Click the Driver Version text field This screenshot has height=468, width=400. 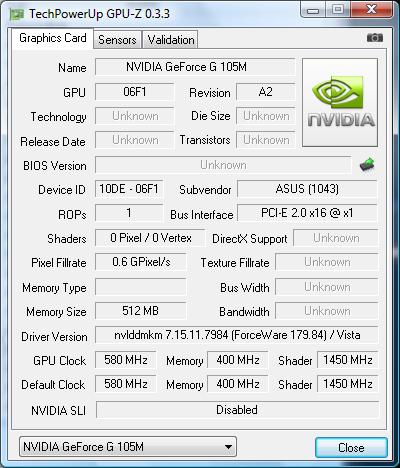(237, 335)
